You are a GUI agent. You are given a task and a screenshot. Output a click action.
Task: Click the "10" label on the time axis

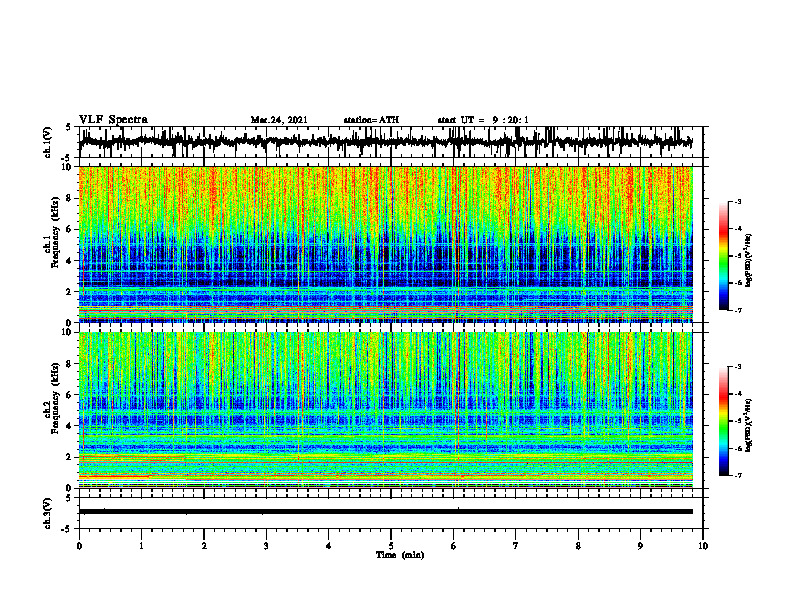coord(703,546)
